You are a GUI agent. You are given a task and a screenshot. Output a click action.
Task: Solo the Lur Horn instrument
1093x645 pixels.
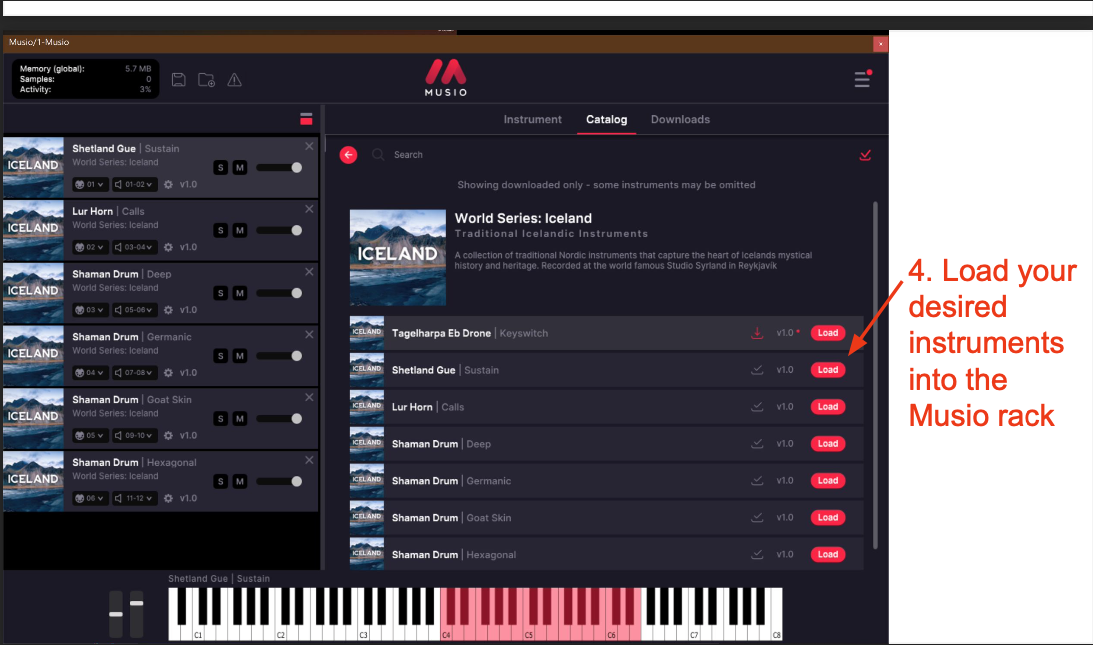click(x=220, y=230)
